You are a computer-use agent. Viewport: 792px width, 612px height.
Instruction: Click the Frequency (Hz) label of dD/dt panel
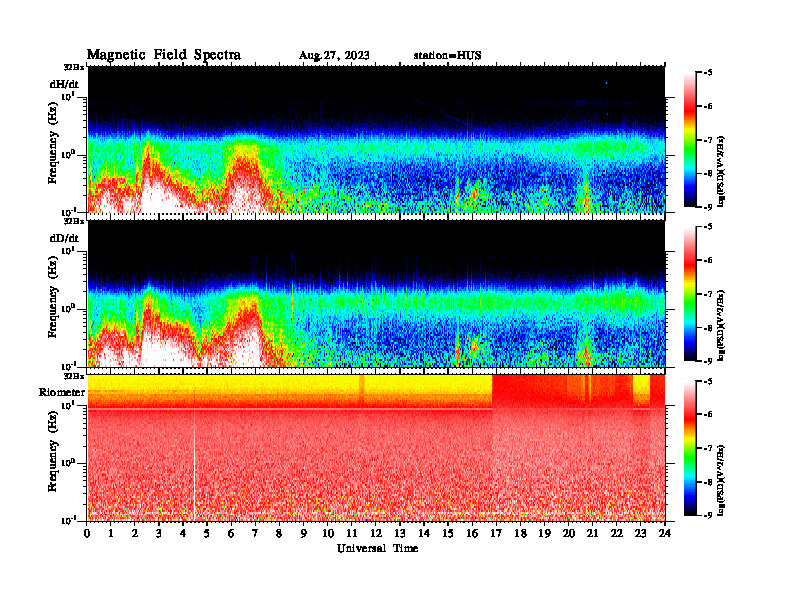point(53,297)
